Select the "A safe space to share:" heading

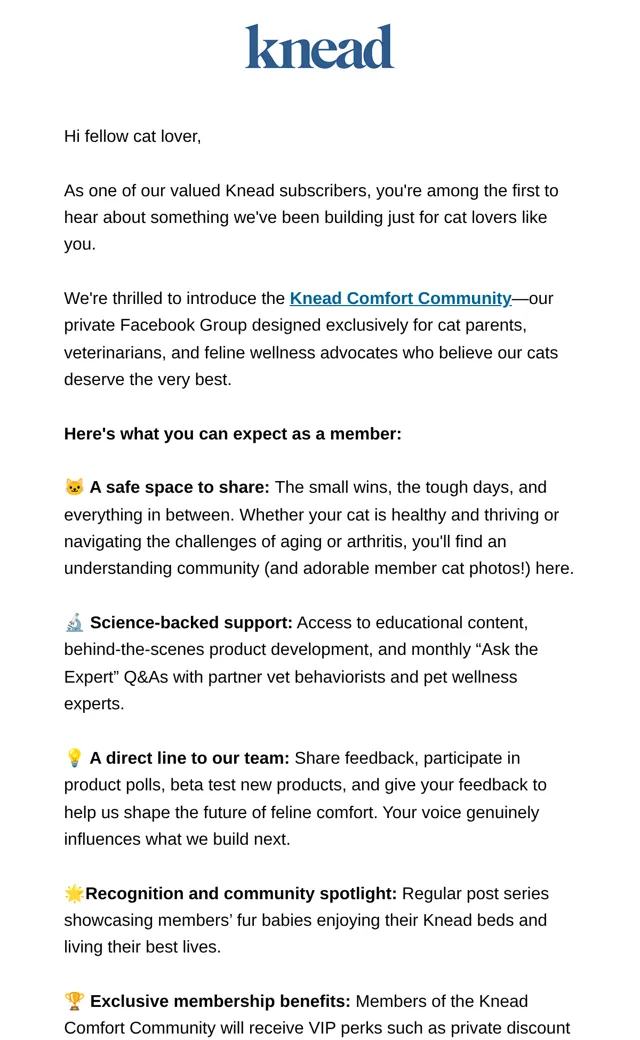click(180, 488)
